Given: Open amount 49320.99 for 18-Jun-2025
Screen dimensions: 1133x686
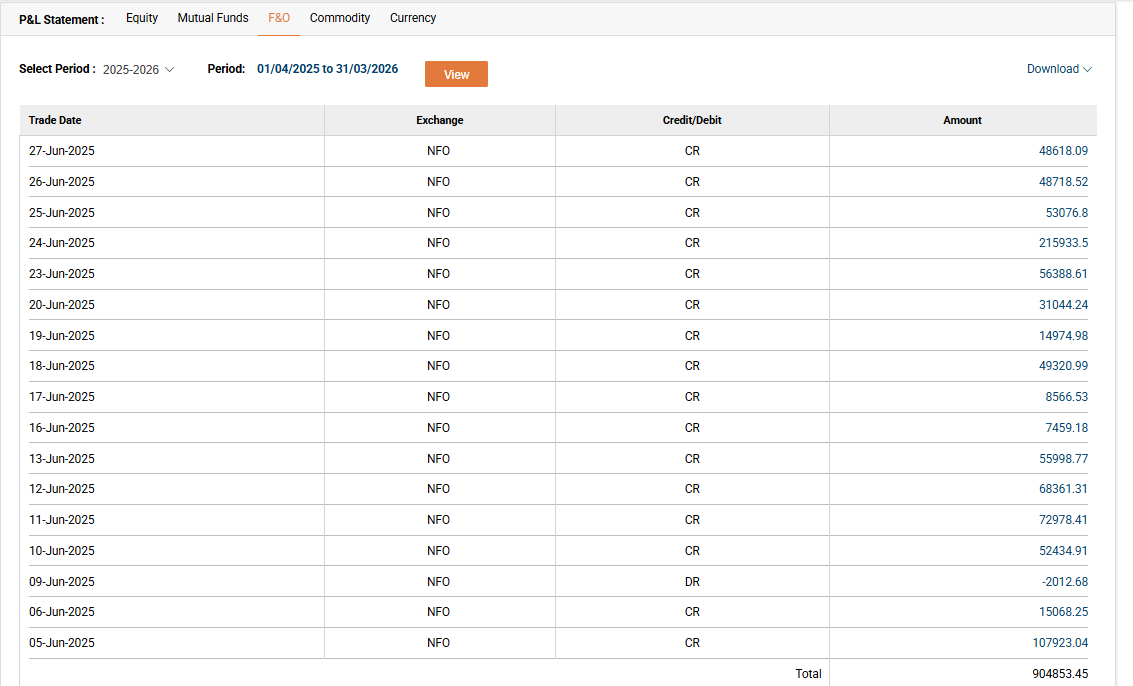Looking at the screenshot, I should click(x=1063, y=366).
